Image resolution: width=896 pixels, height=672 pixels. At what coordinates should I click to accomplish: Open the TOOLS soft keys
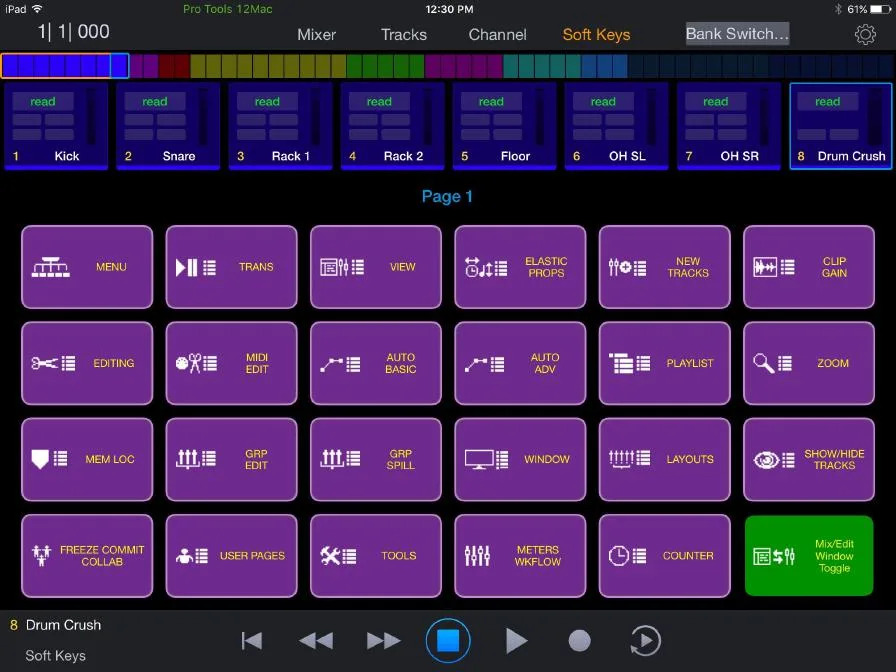376,556
